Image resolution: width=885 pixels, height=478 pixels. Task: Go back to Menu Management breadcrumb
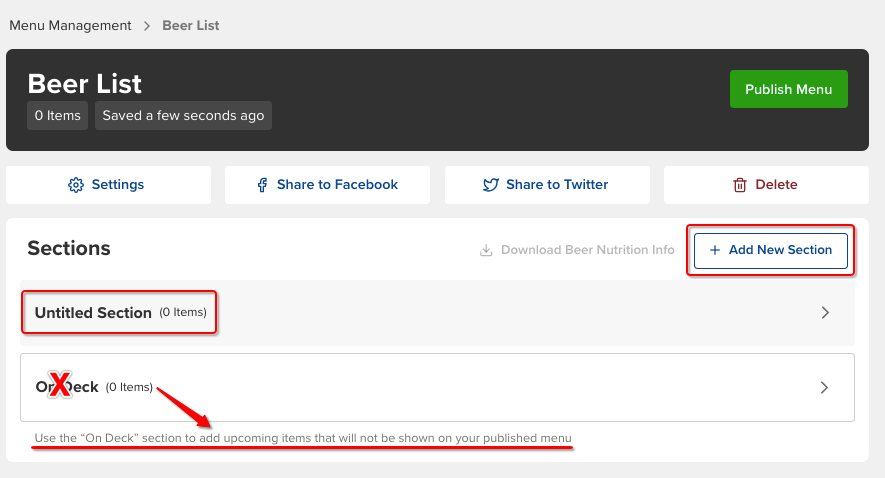(x=70, y=26)
